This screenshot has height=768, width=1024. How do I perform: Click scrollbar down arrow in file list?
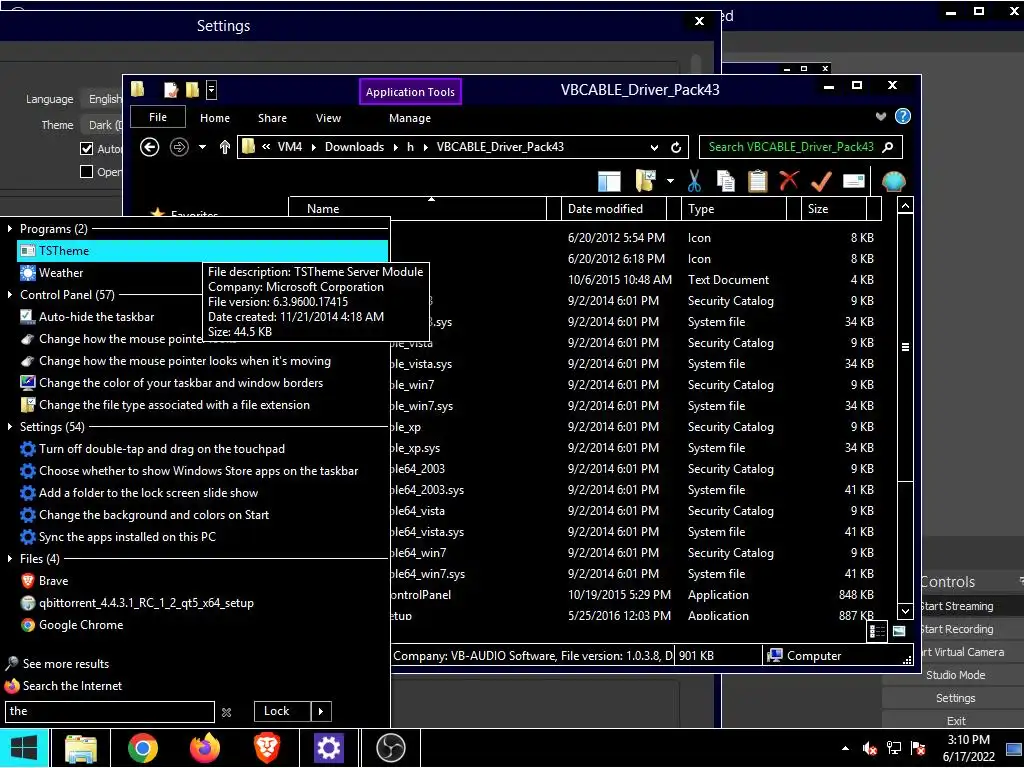[x=905, y=611]
